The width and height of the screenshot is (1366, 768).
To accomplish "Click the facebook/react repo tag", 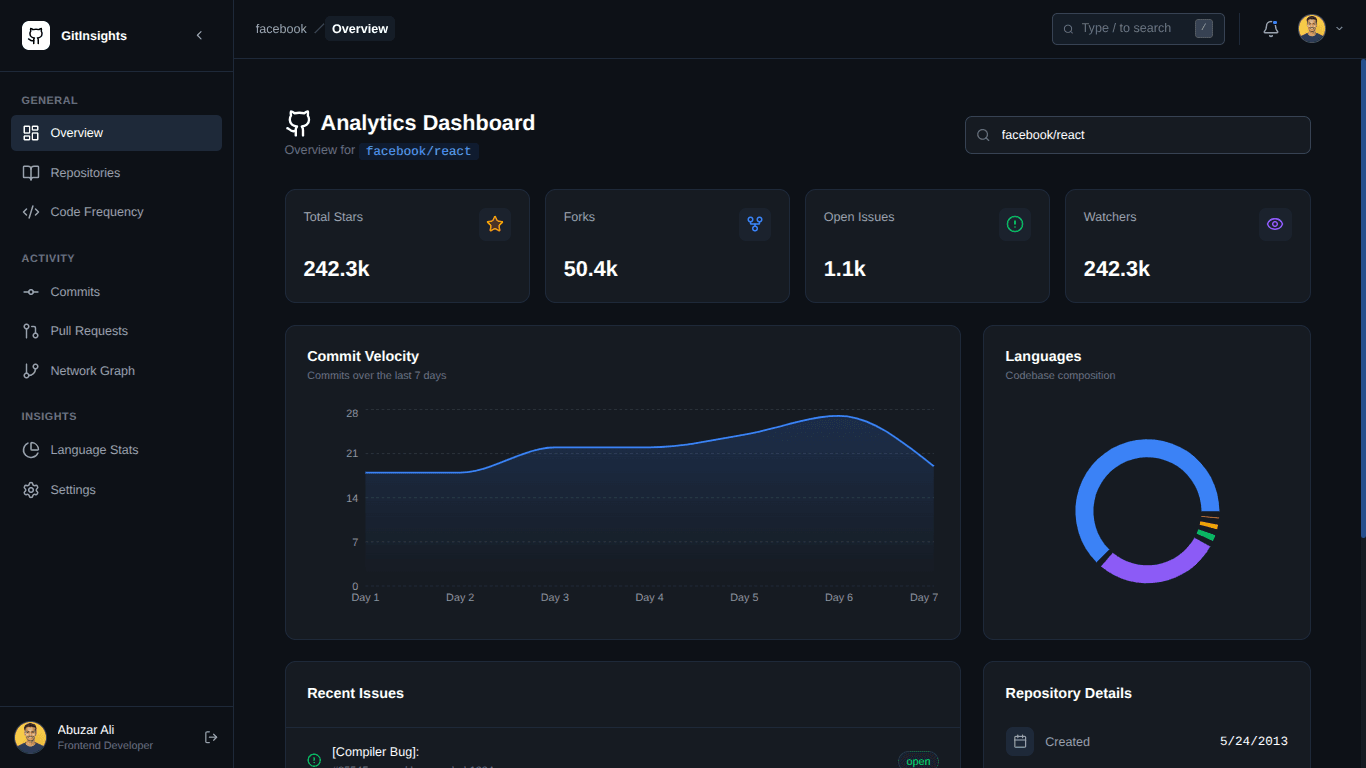I will point(419,151).
